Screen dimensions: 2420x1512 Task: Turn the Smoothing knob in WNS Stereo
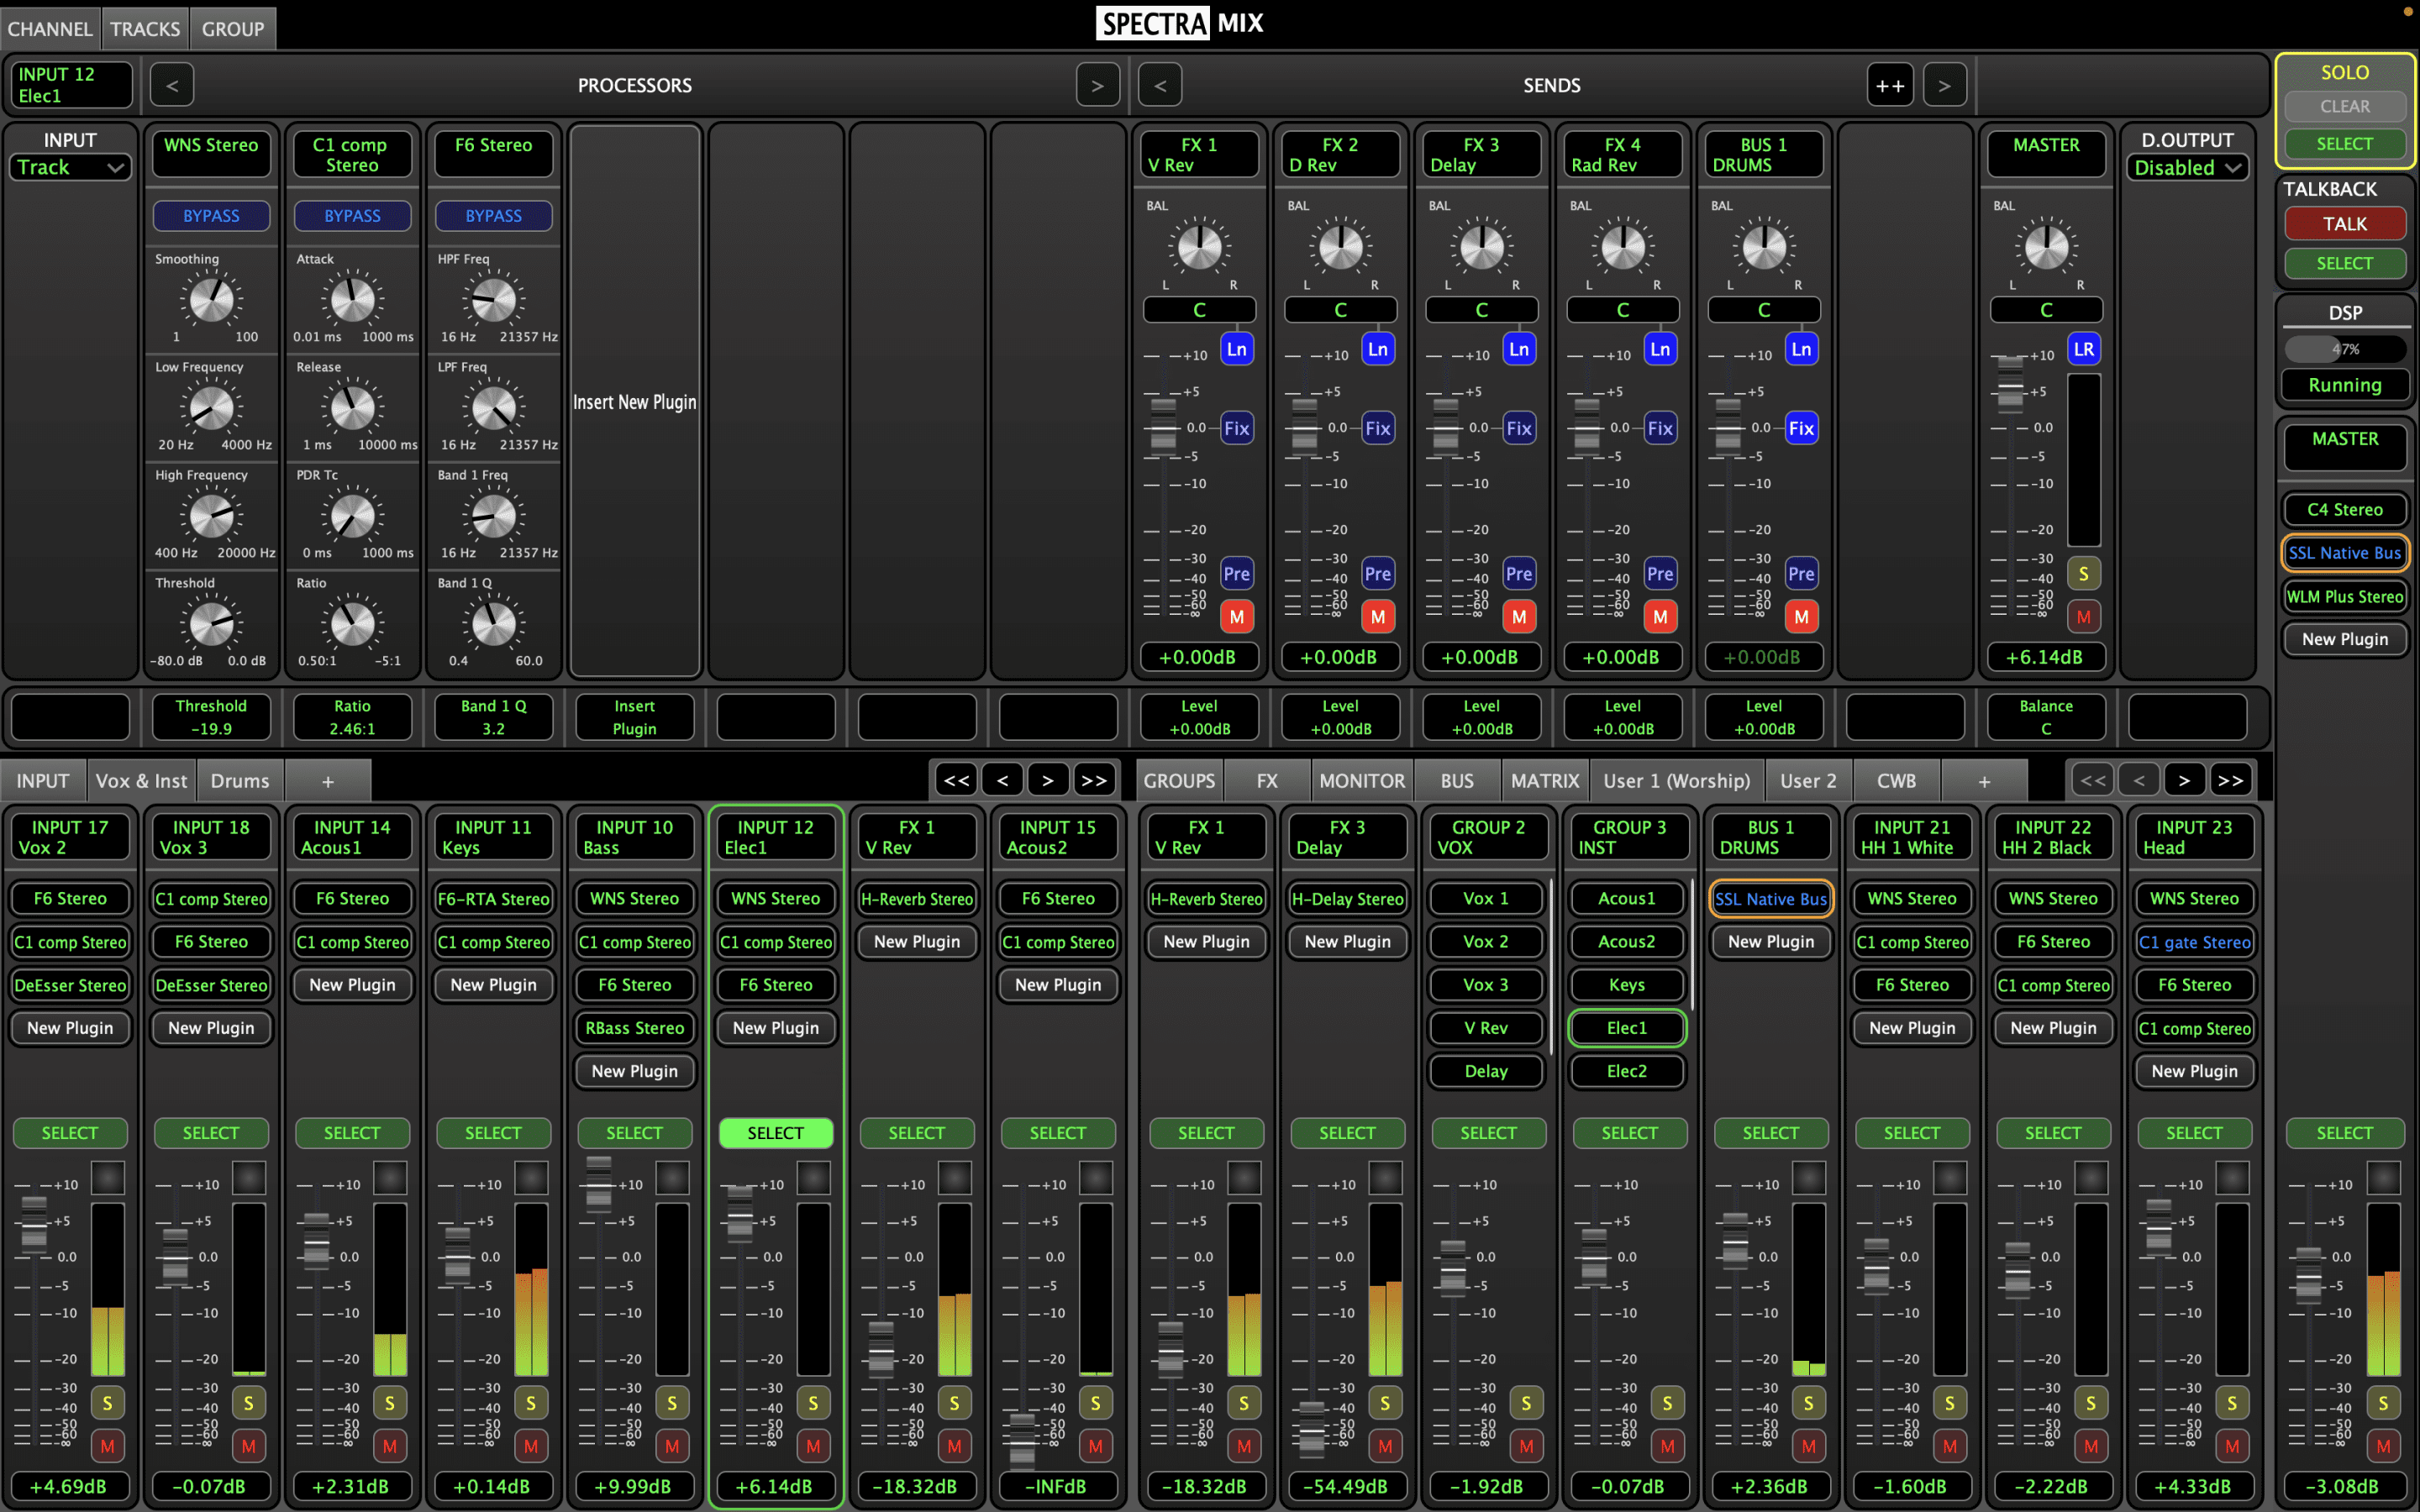coord(212,299)
